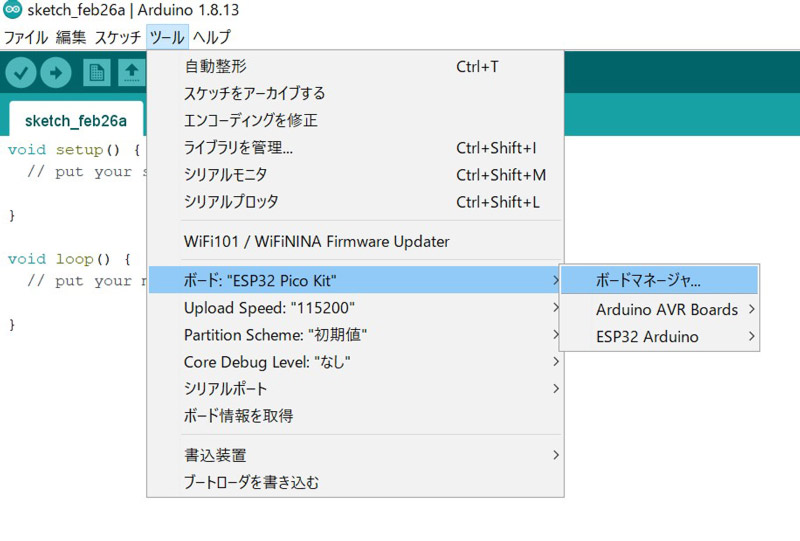Choose 自動整形 from the menu
This screenshot has width=800, height=541.
tap(356, 66)
